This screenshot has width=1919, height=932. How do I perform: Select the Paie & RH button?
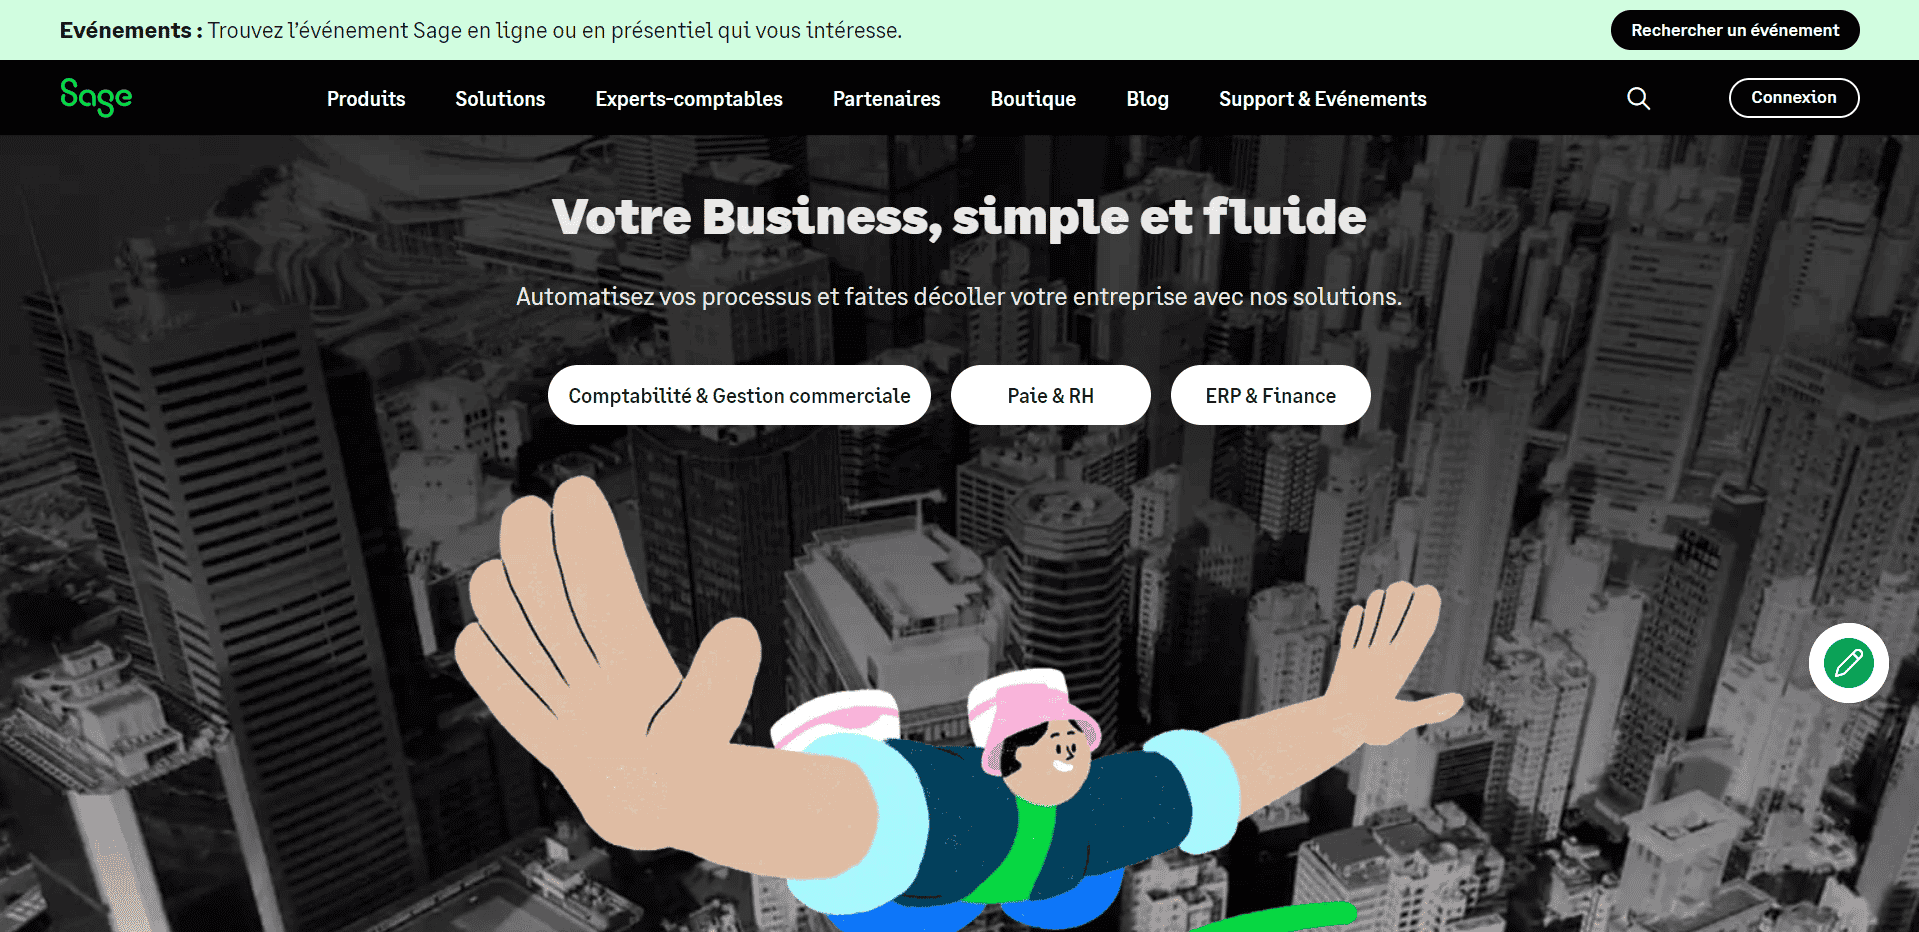click(1050, 395)
